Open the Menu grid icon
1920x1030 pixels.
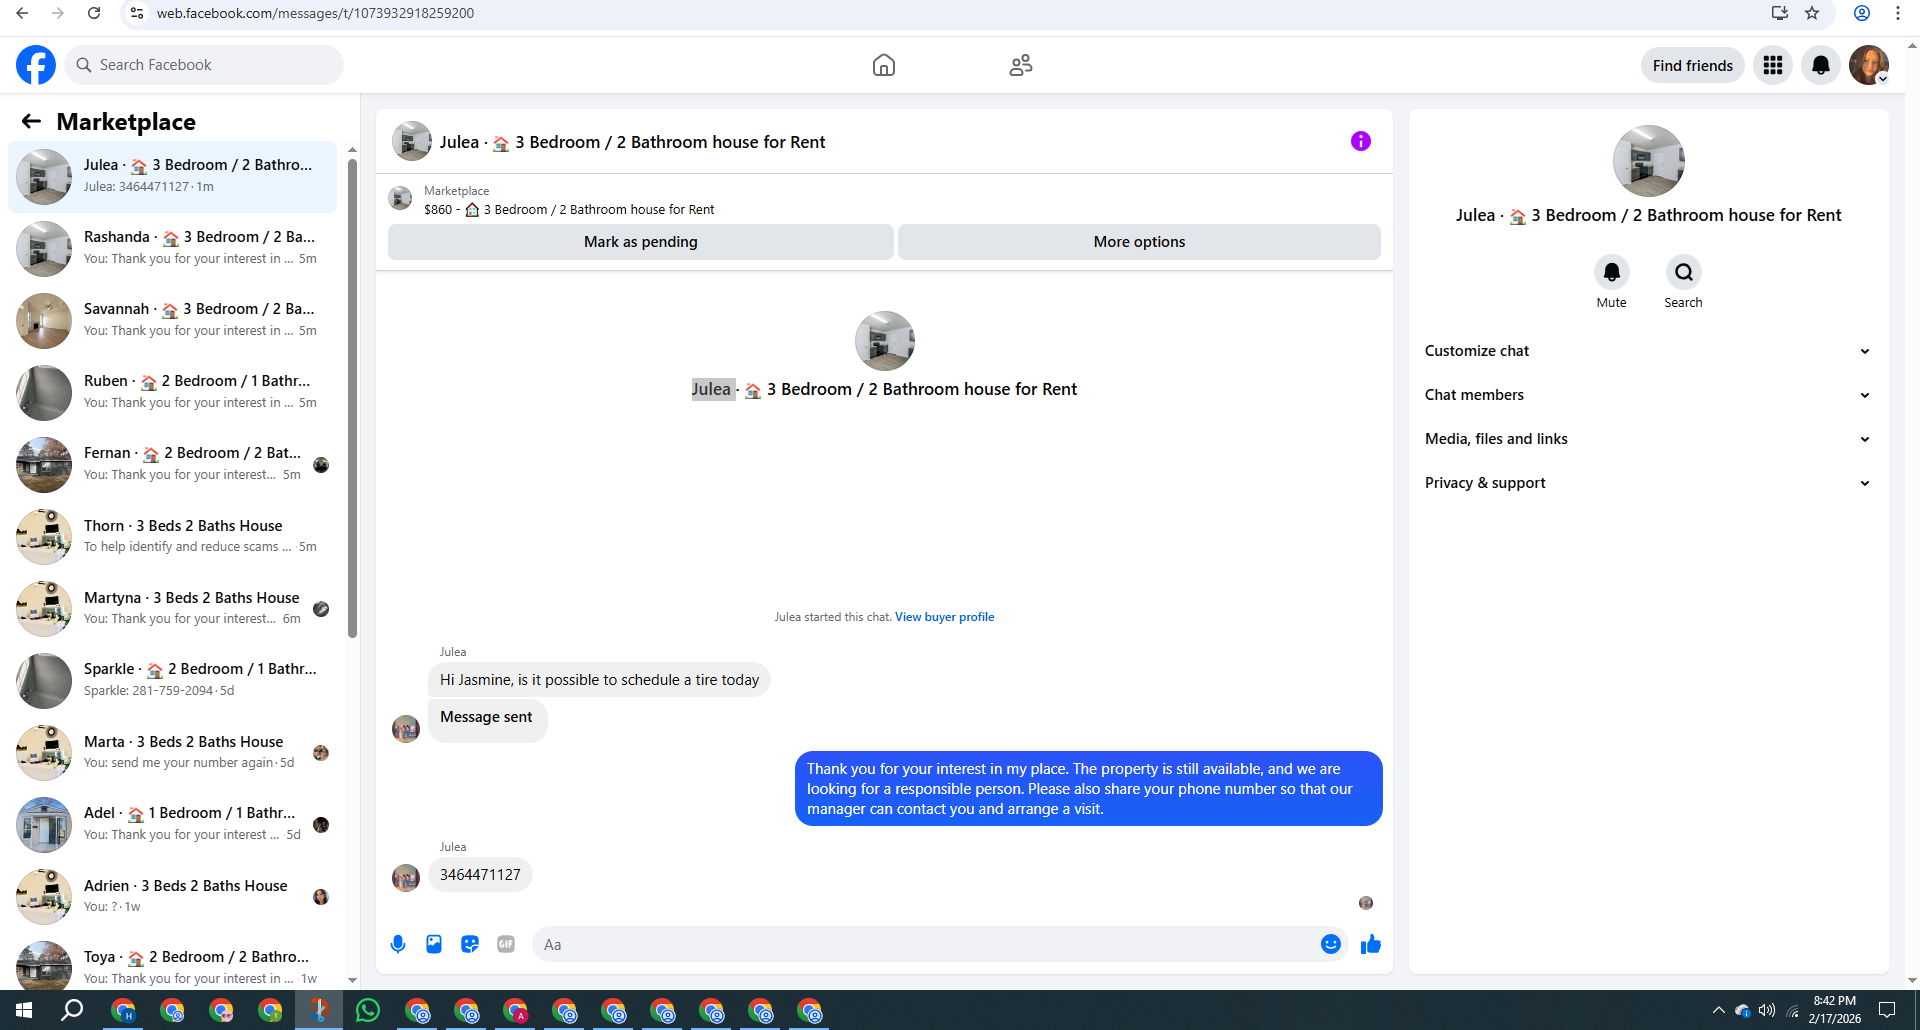click(1772, 65)
